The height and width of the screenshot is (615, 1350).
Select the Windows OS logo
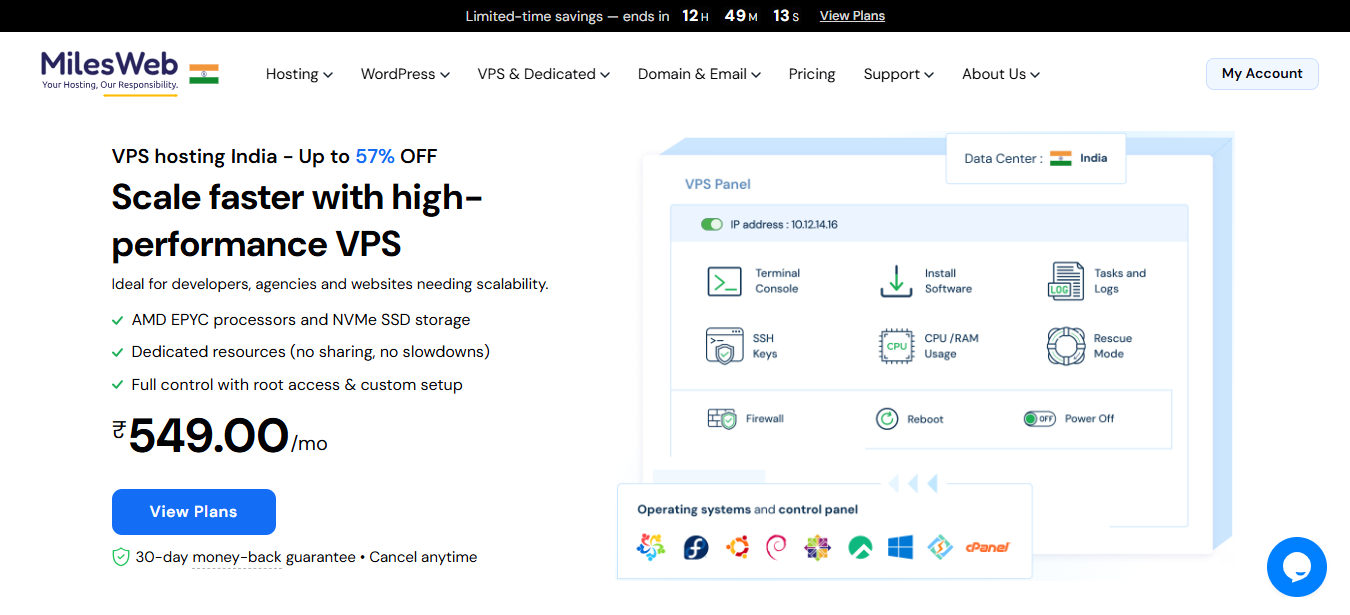[x=900, y=547]
